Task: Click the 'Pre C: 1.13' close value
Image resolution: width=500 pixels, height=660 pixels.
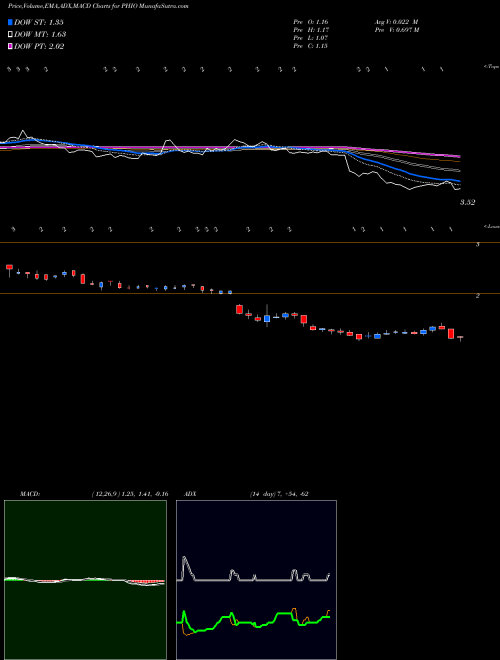Action: point(311,46)
